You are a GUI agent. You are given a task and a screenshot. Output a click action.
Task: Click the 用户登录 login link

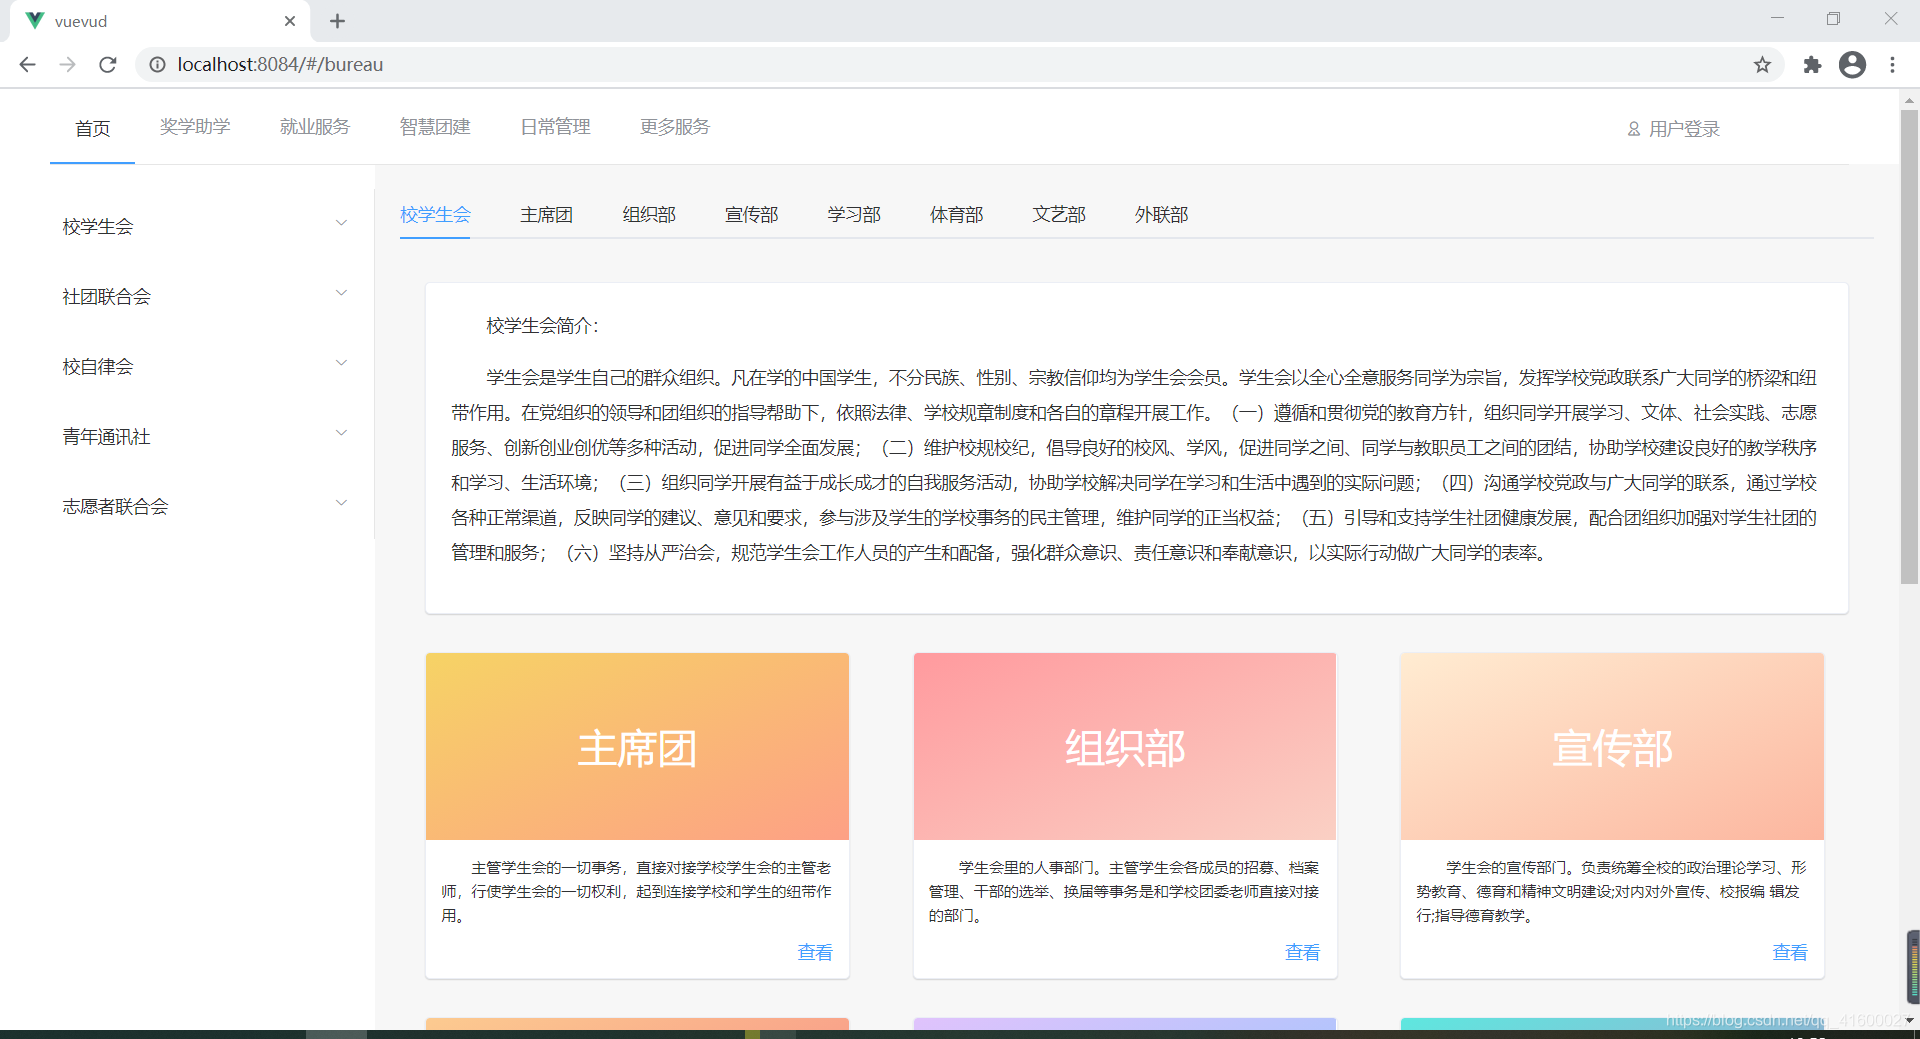pyautogui.click(x=1684, y=129)
